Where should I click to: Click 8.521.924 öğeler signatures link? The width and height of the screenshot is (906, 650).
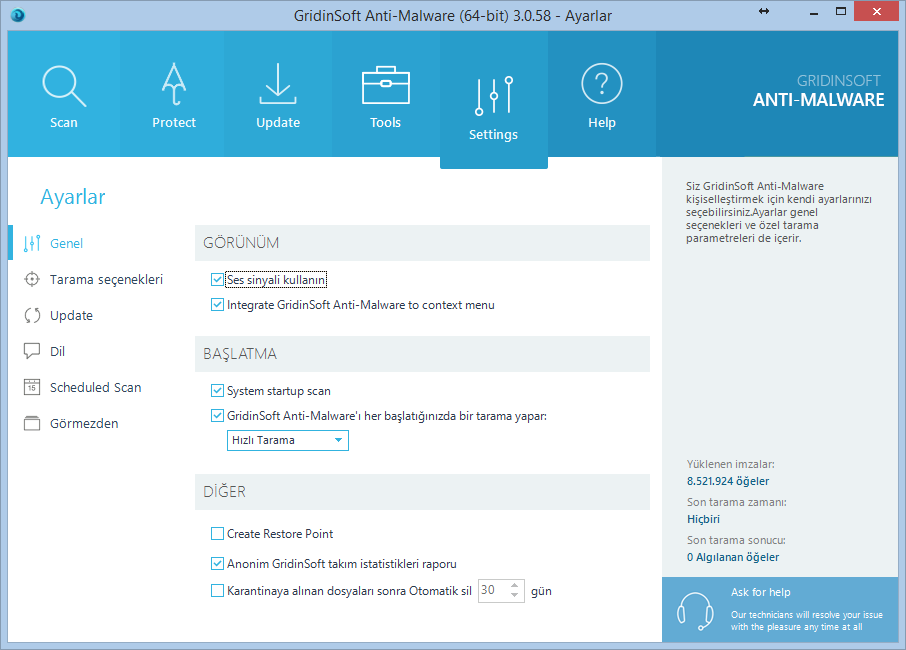pos(728,481)
